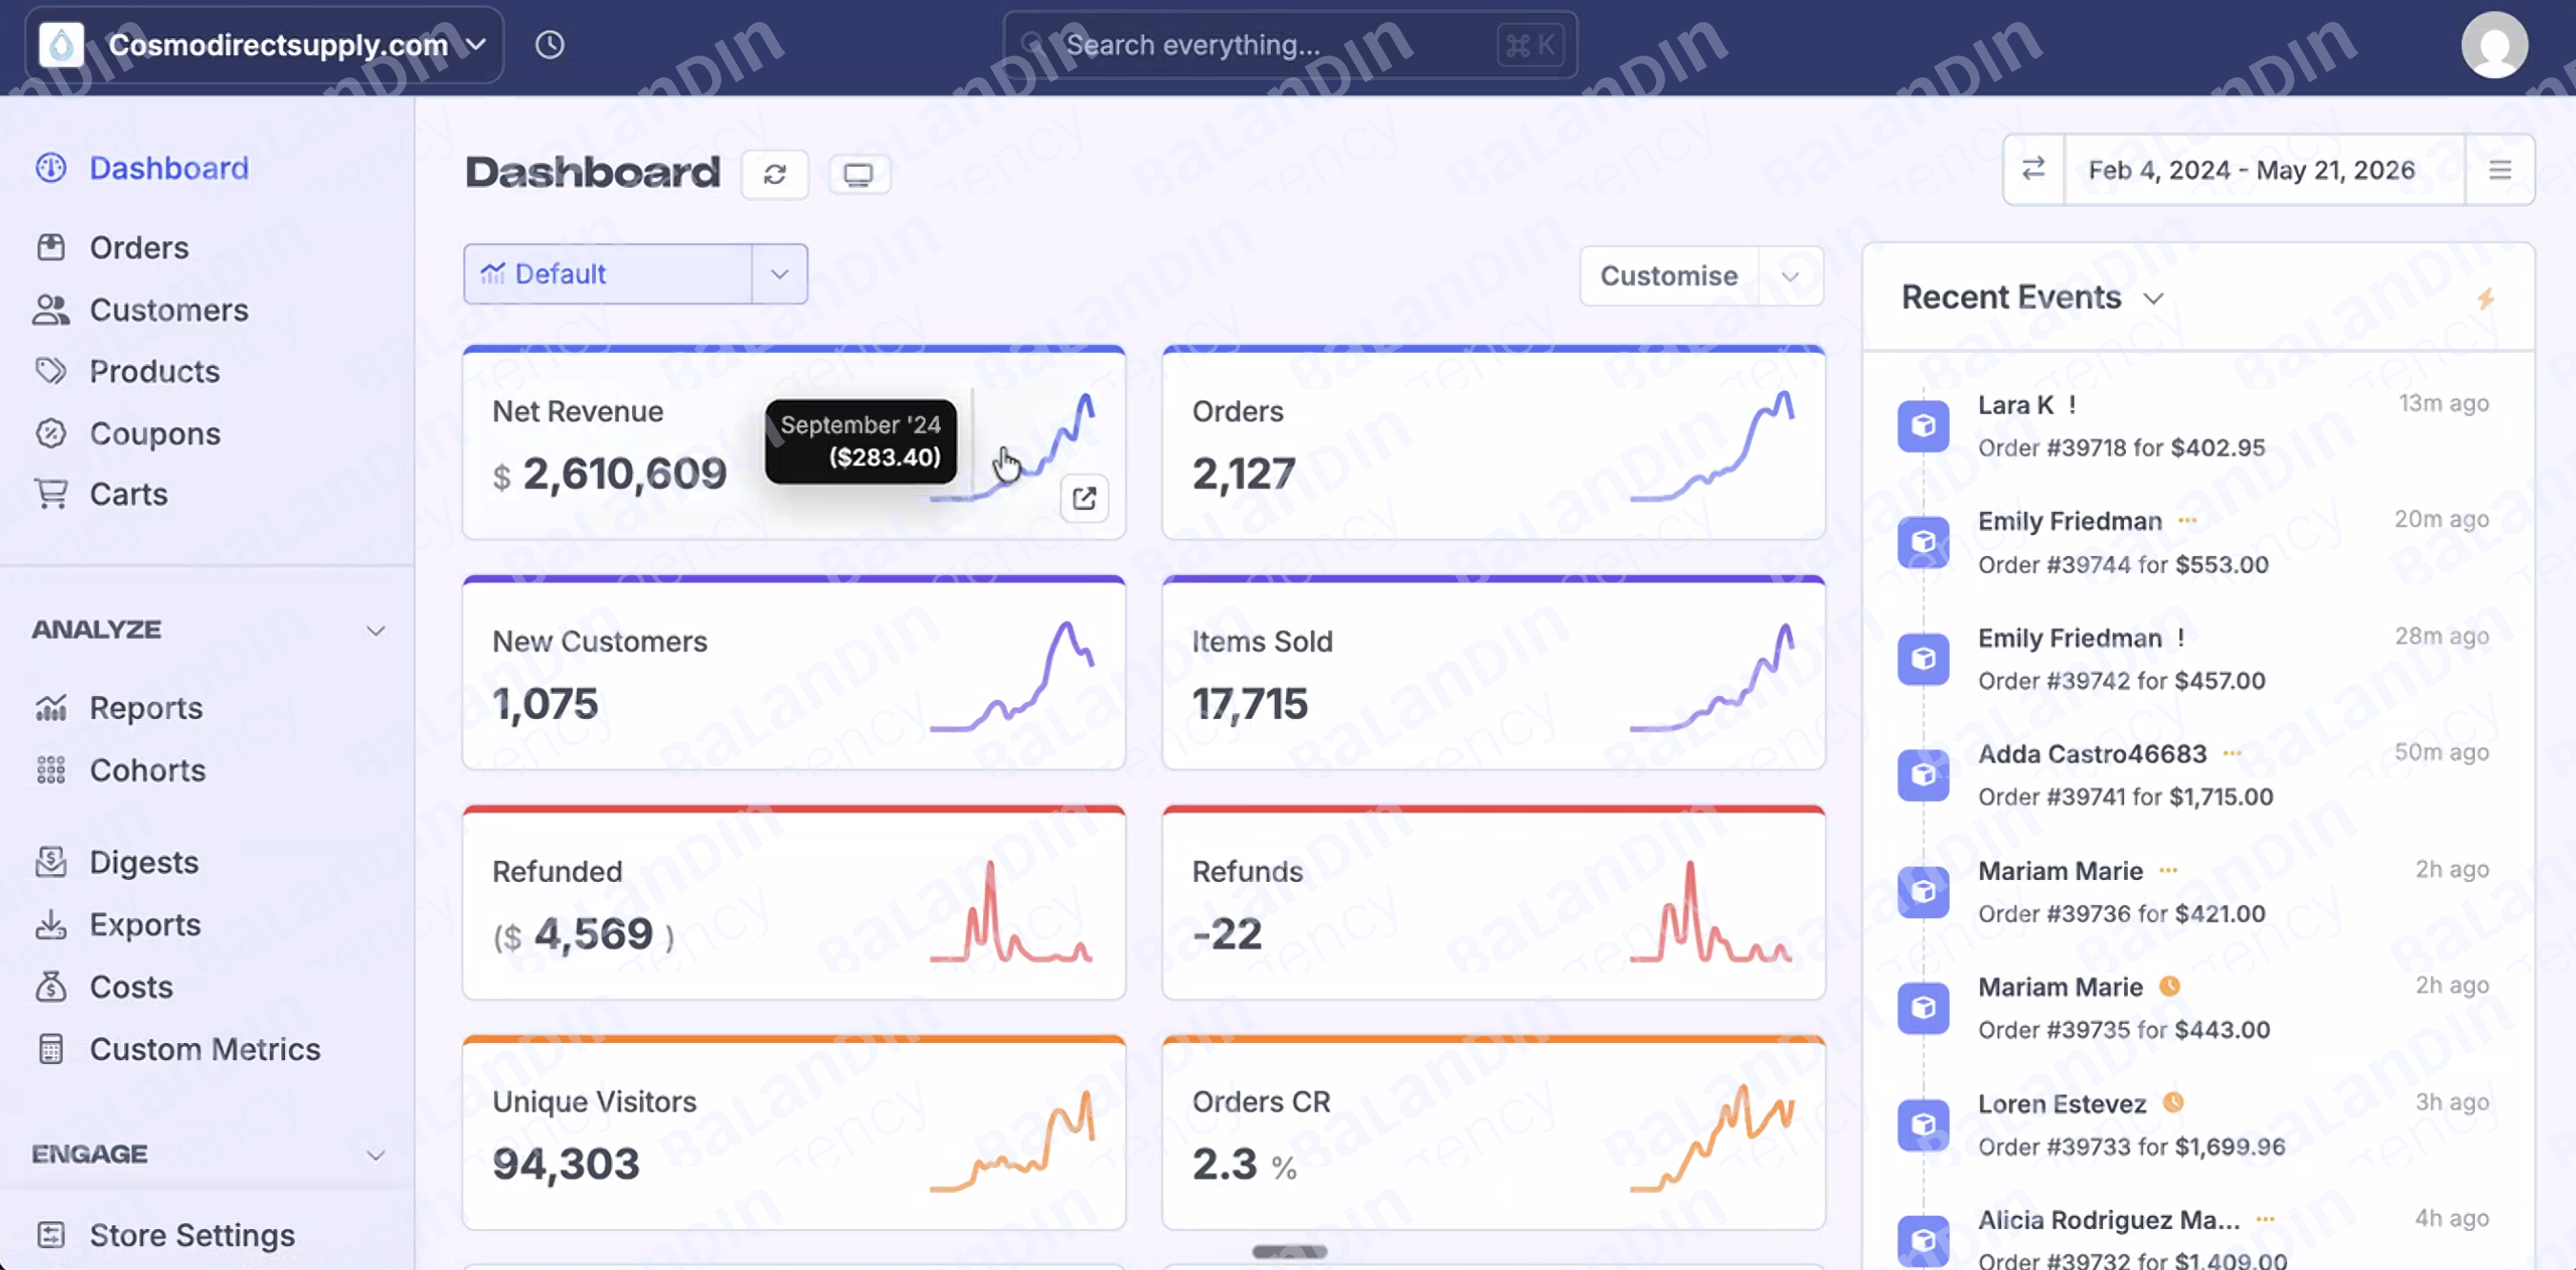Click the history clock icon in header
Screen dimensions: 2576x1270
(549, 45)
